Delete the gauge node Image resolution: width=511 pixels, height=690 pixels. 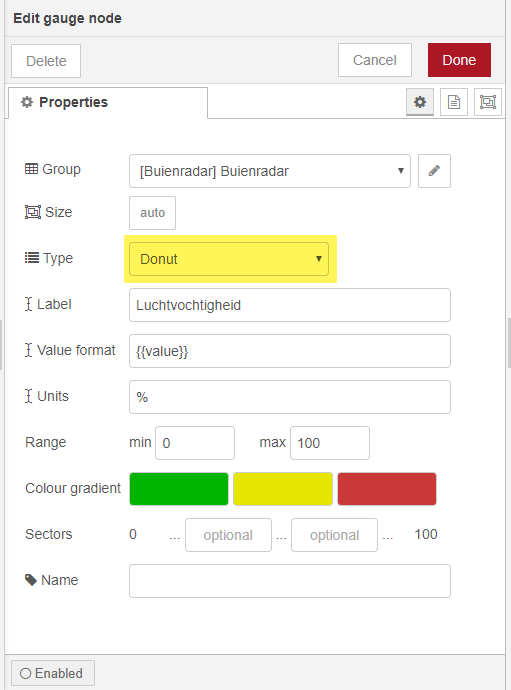pos(46,61)
